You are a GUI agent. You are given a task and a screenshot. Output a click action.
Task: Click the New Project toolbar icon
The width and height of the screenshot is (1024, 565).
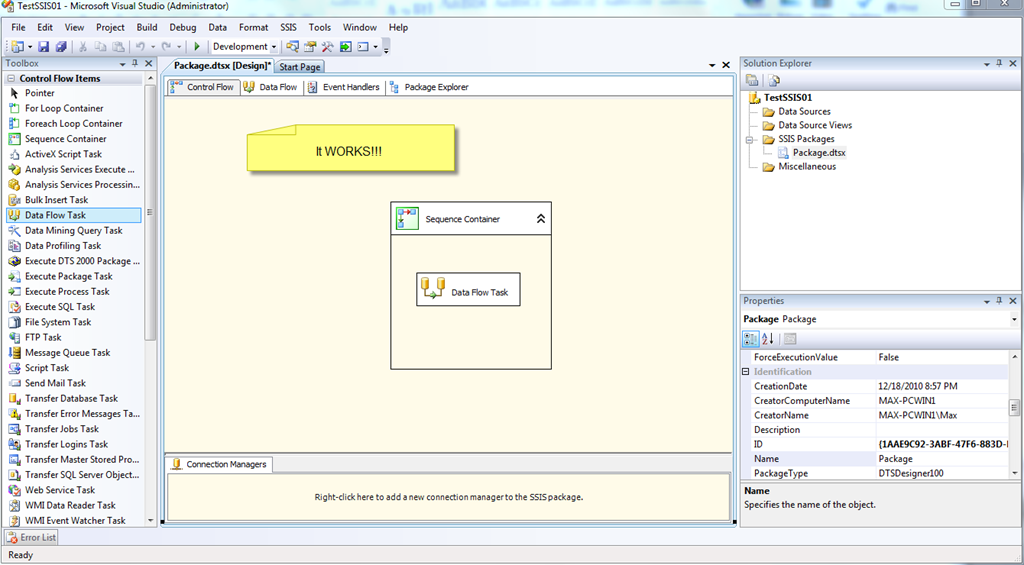click(x=16, y=46)
